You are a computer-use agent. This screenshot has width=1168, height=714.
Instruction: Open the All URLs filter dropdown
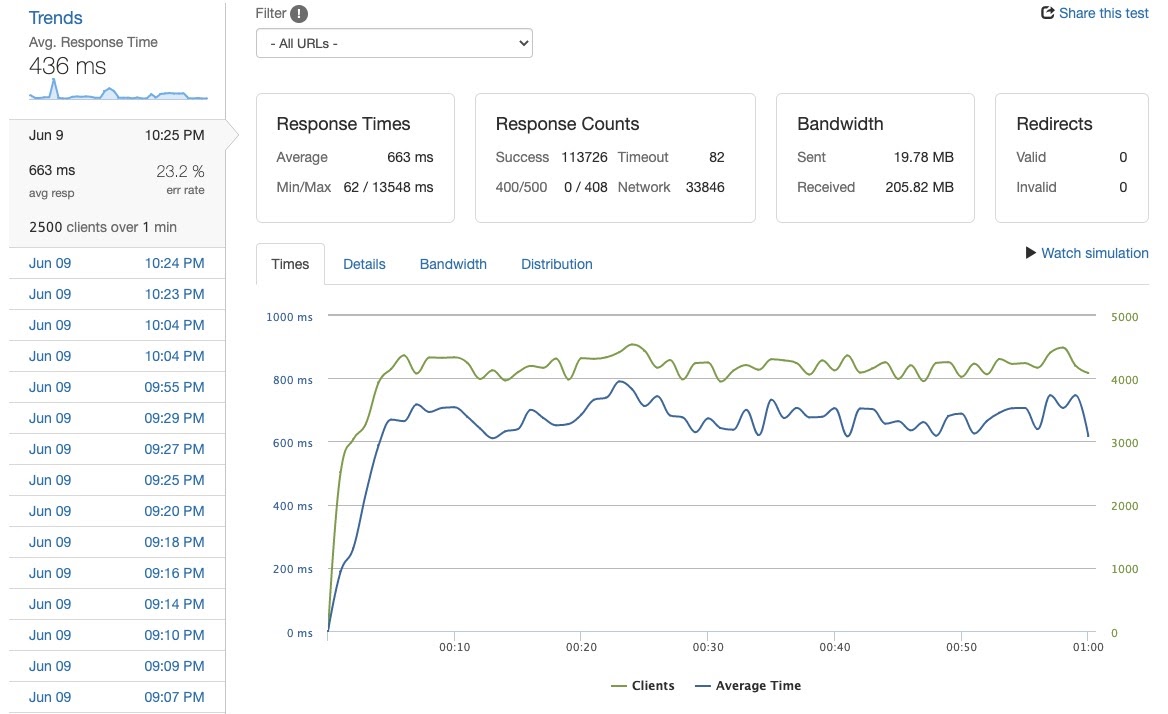(x=394, y=43)
